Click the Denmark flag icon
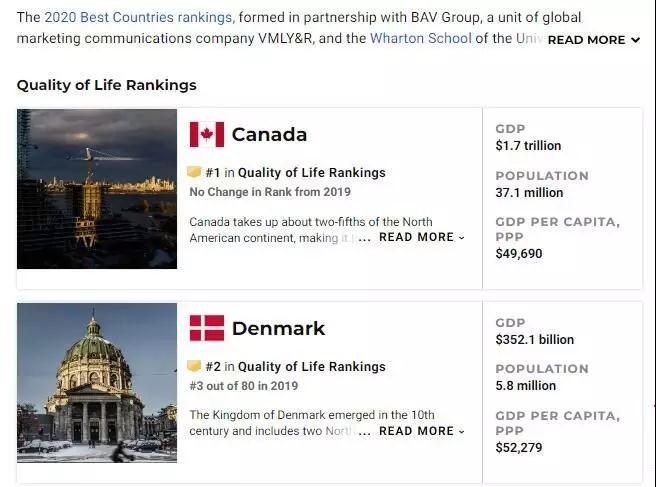The width and height of the screenshot is (656, 487). point(207,328)
